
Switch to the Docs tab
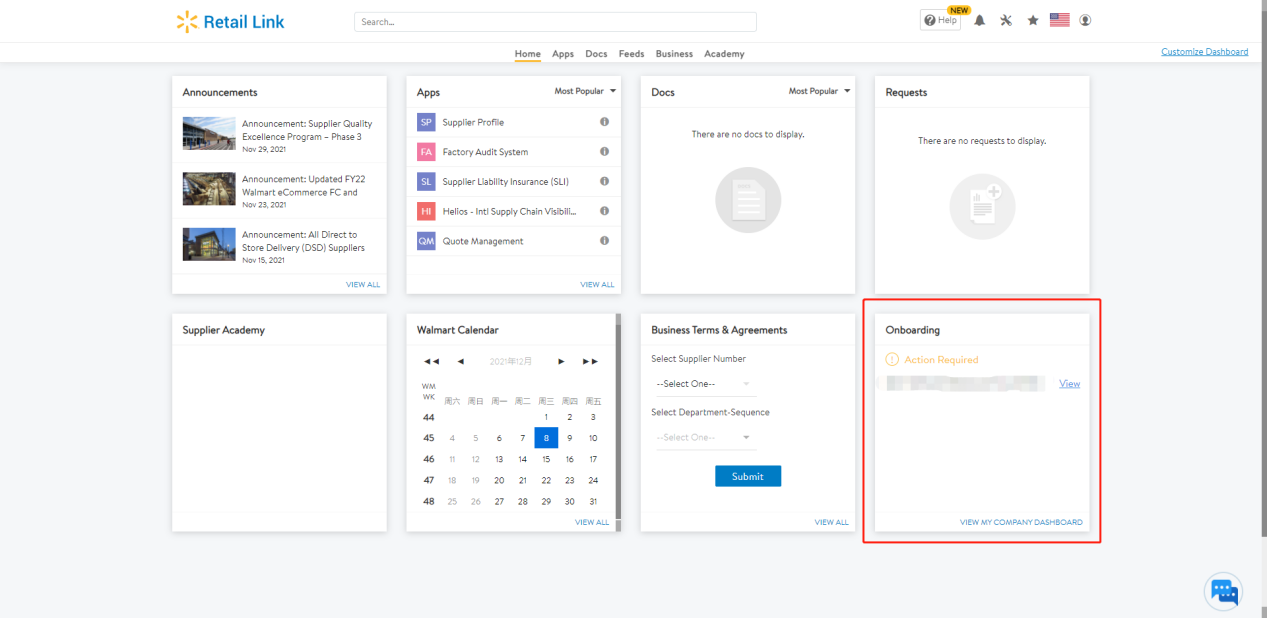click(596, 54)
